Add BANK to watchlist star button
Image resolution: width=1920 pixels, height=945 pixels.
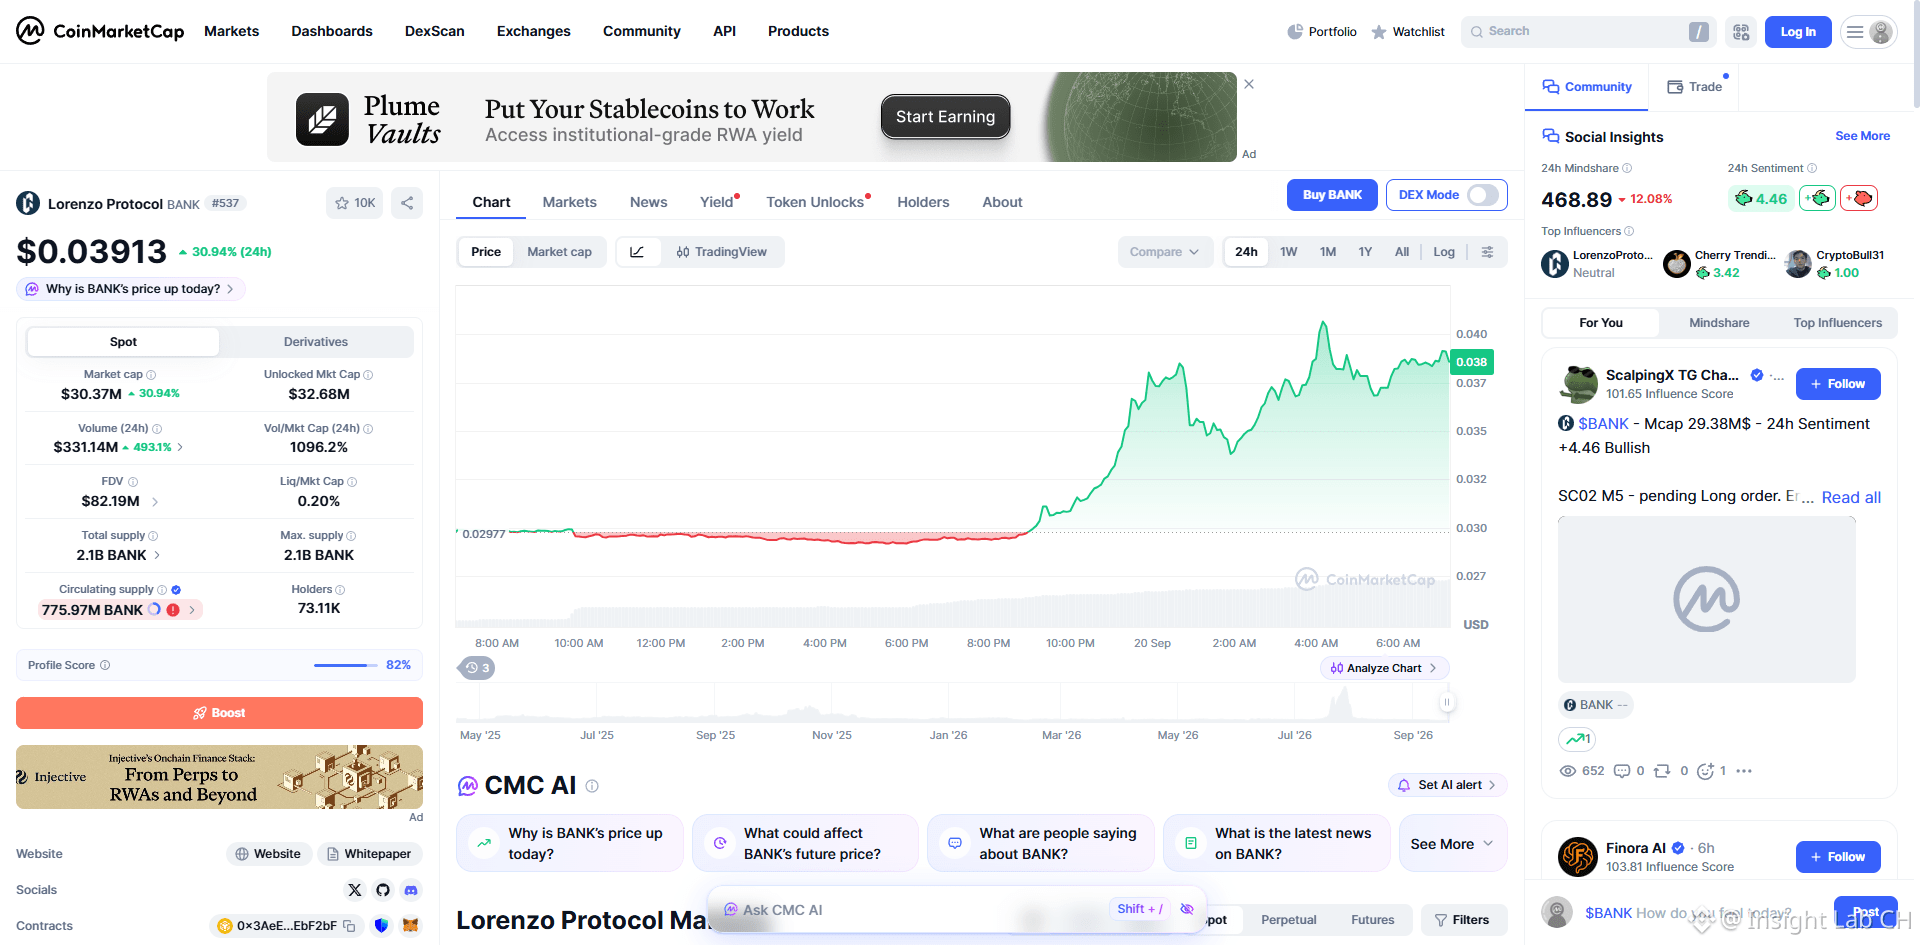pos(355,203)
